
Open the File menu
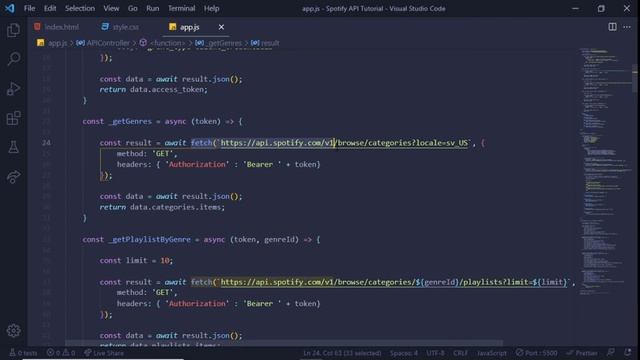coord(29,8)
